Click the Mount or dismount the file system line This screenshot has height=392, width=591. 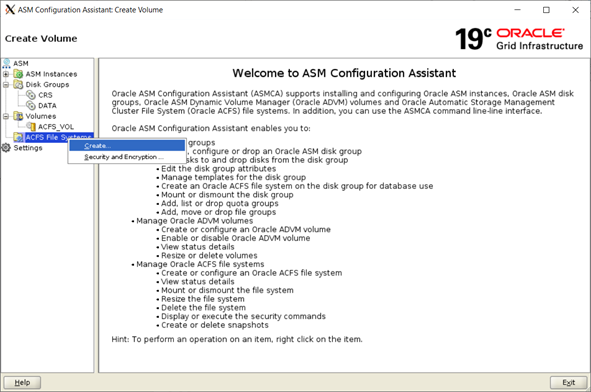pyautogui.click(x=227, y=290)
